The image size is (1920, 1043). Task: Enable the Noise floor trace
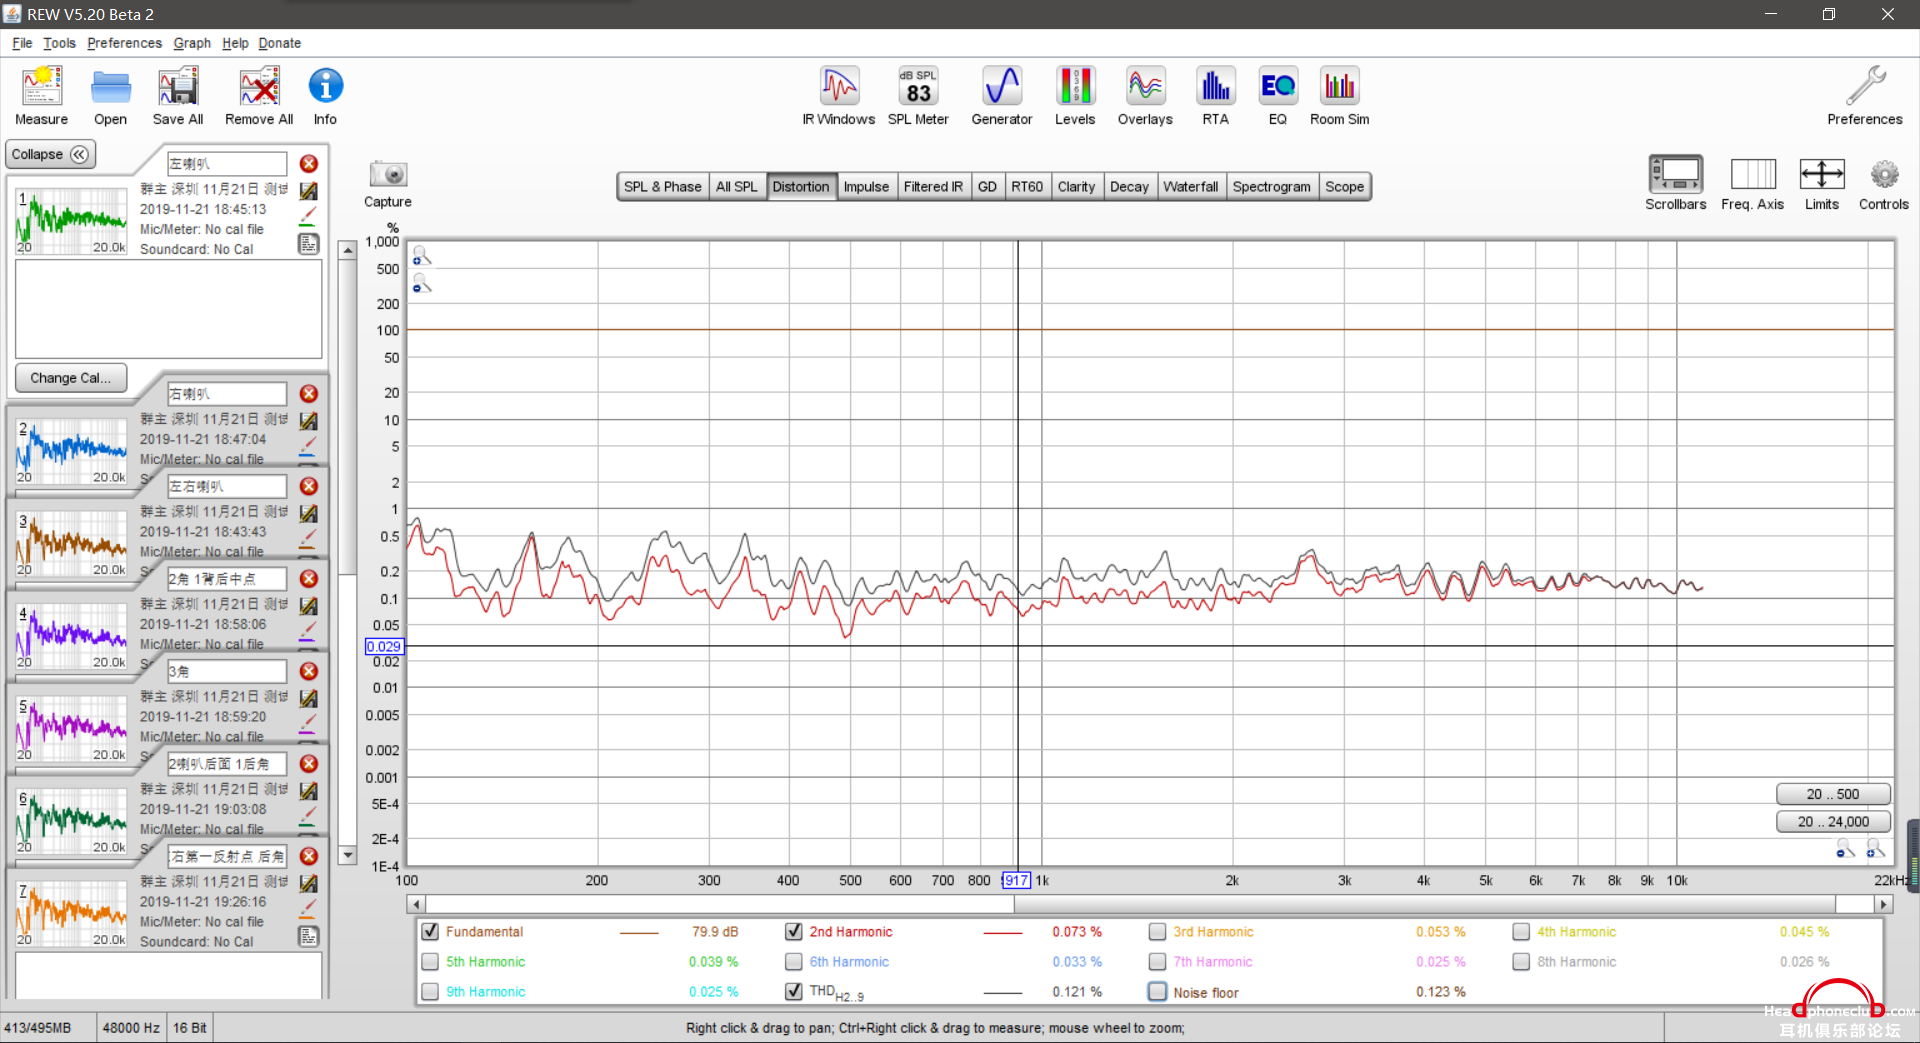[x=1157, y=991]
